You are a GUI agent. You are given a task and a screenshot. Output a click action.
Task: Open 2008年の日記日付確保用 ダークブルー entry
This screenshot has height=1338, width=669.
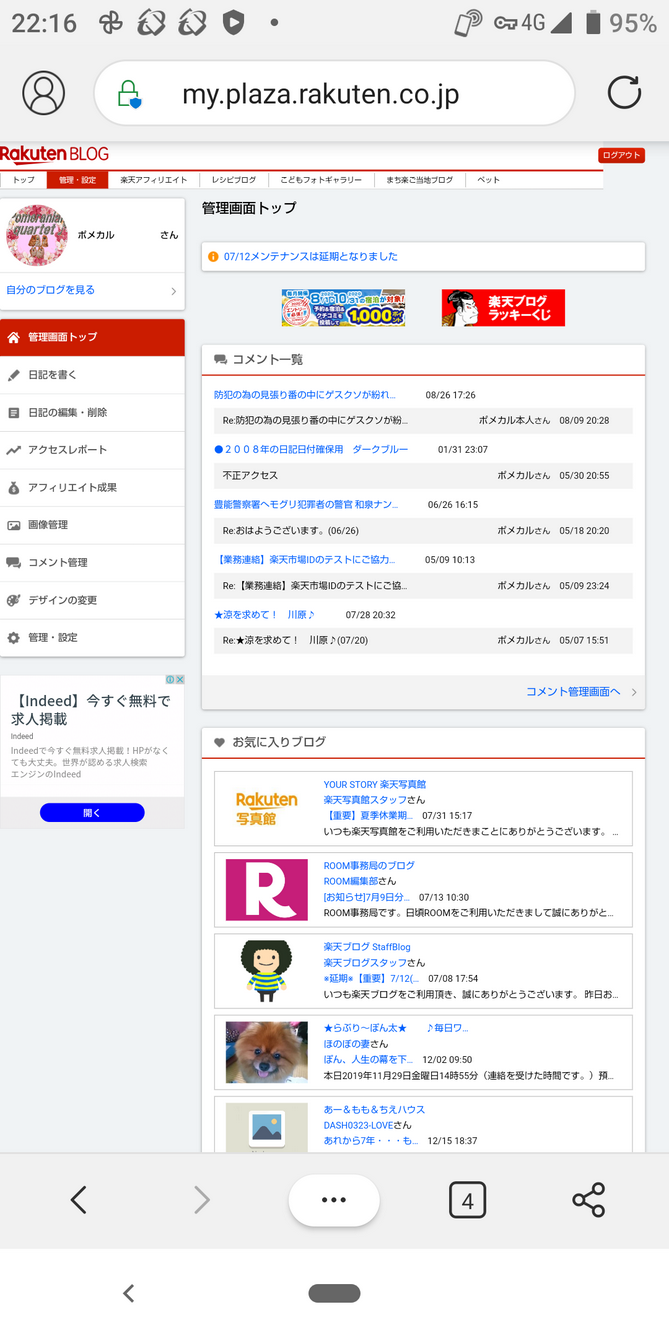[x=311, y=450]
